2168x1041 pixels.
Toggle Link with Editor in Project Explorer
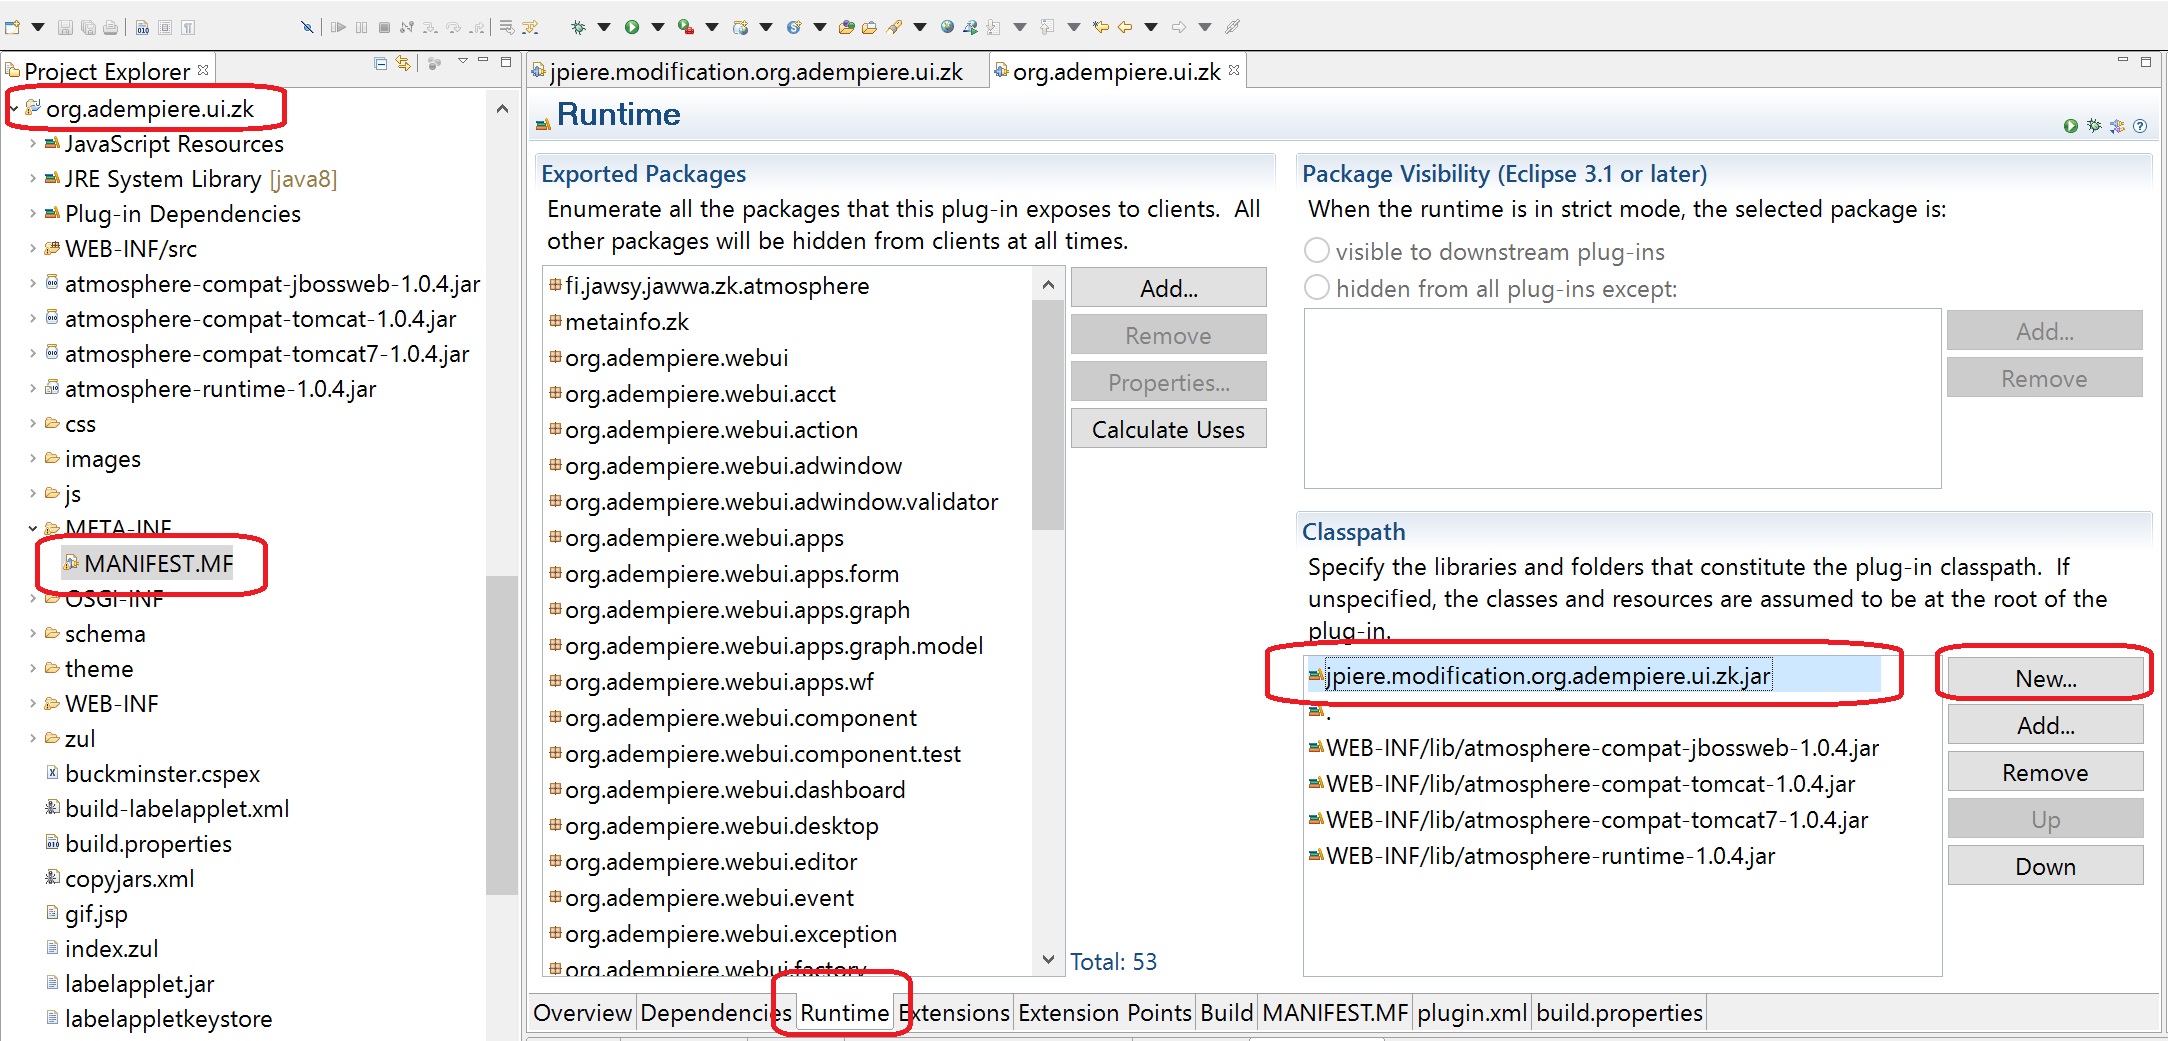(403, 64)
